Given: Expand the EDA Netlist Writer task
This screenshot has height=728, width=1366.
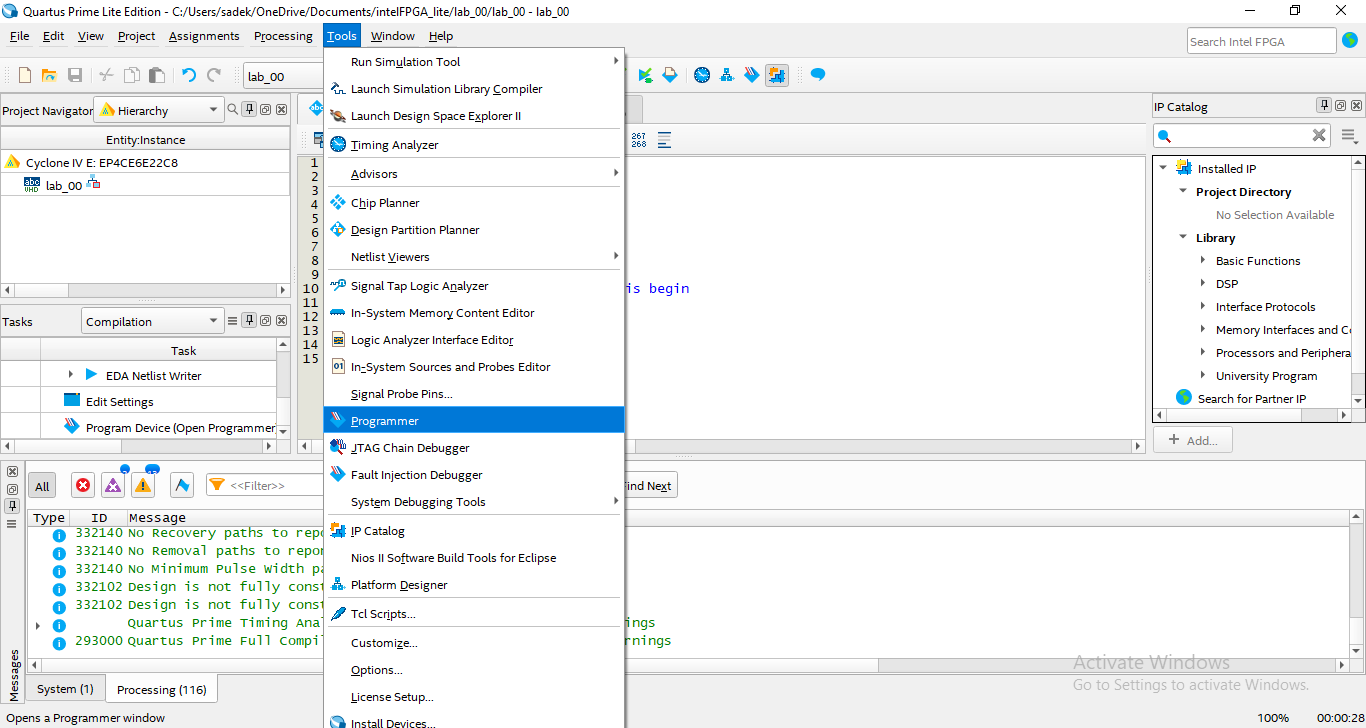Looking at the screenshot, I should (x=70, y=375).
